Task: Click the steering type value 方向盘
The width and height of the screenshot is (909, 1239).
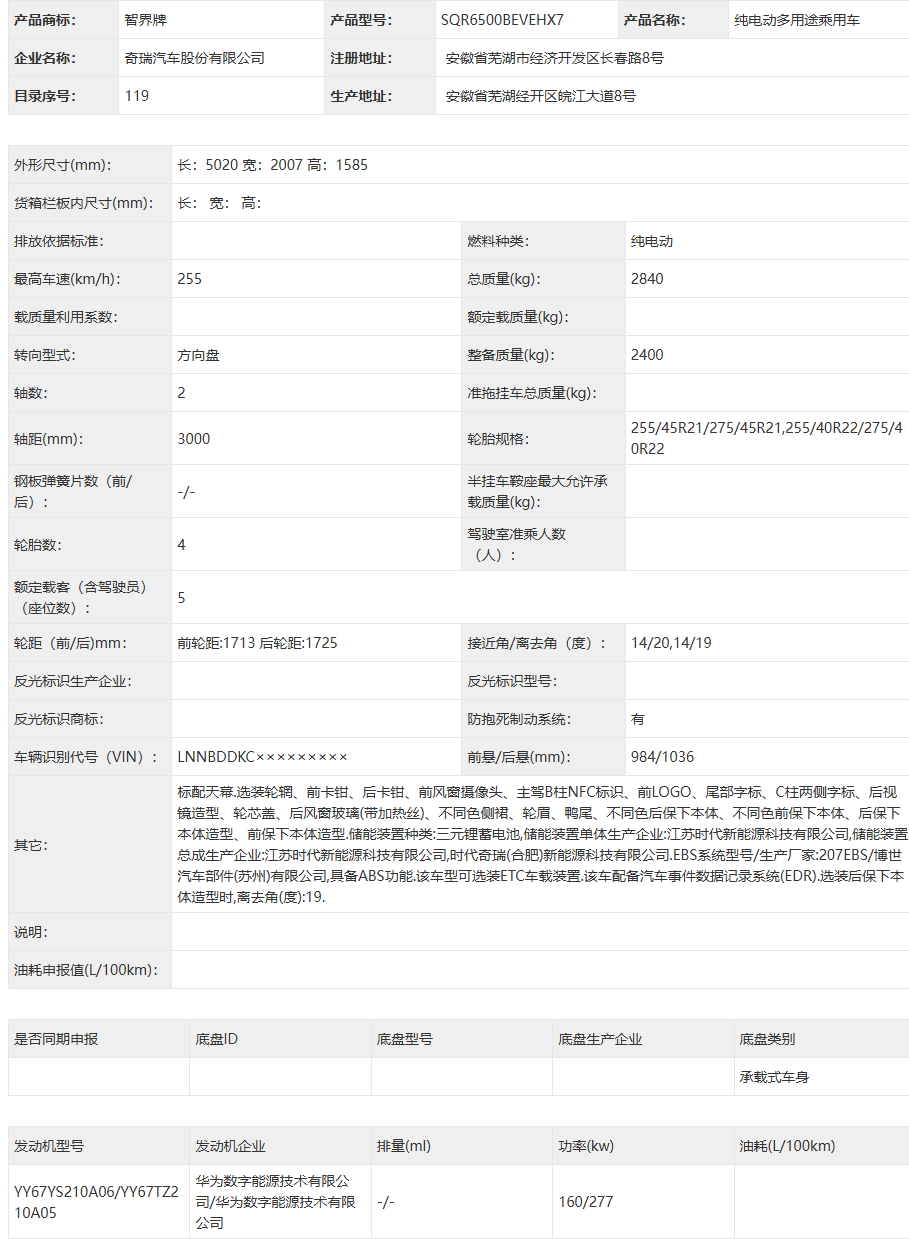Action: (198, 355)
